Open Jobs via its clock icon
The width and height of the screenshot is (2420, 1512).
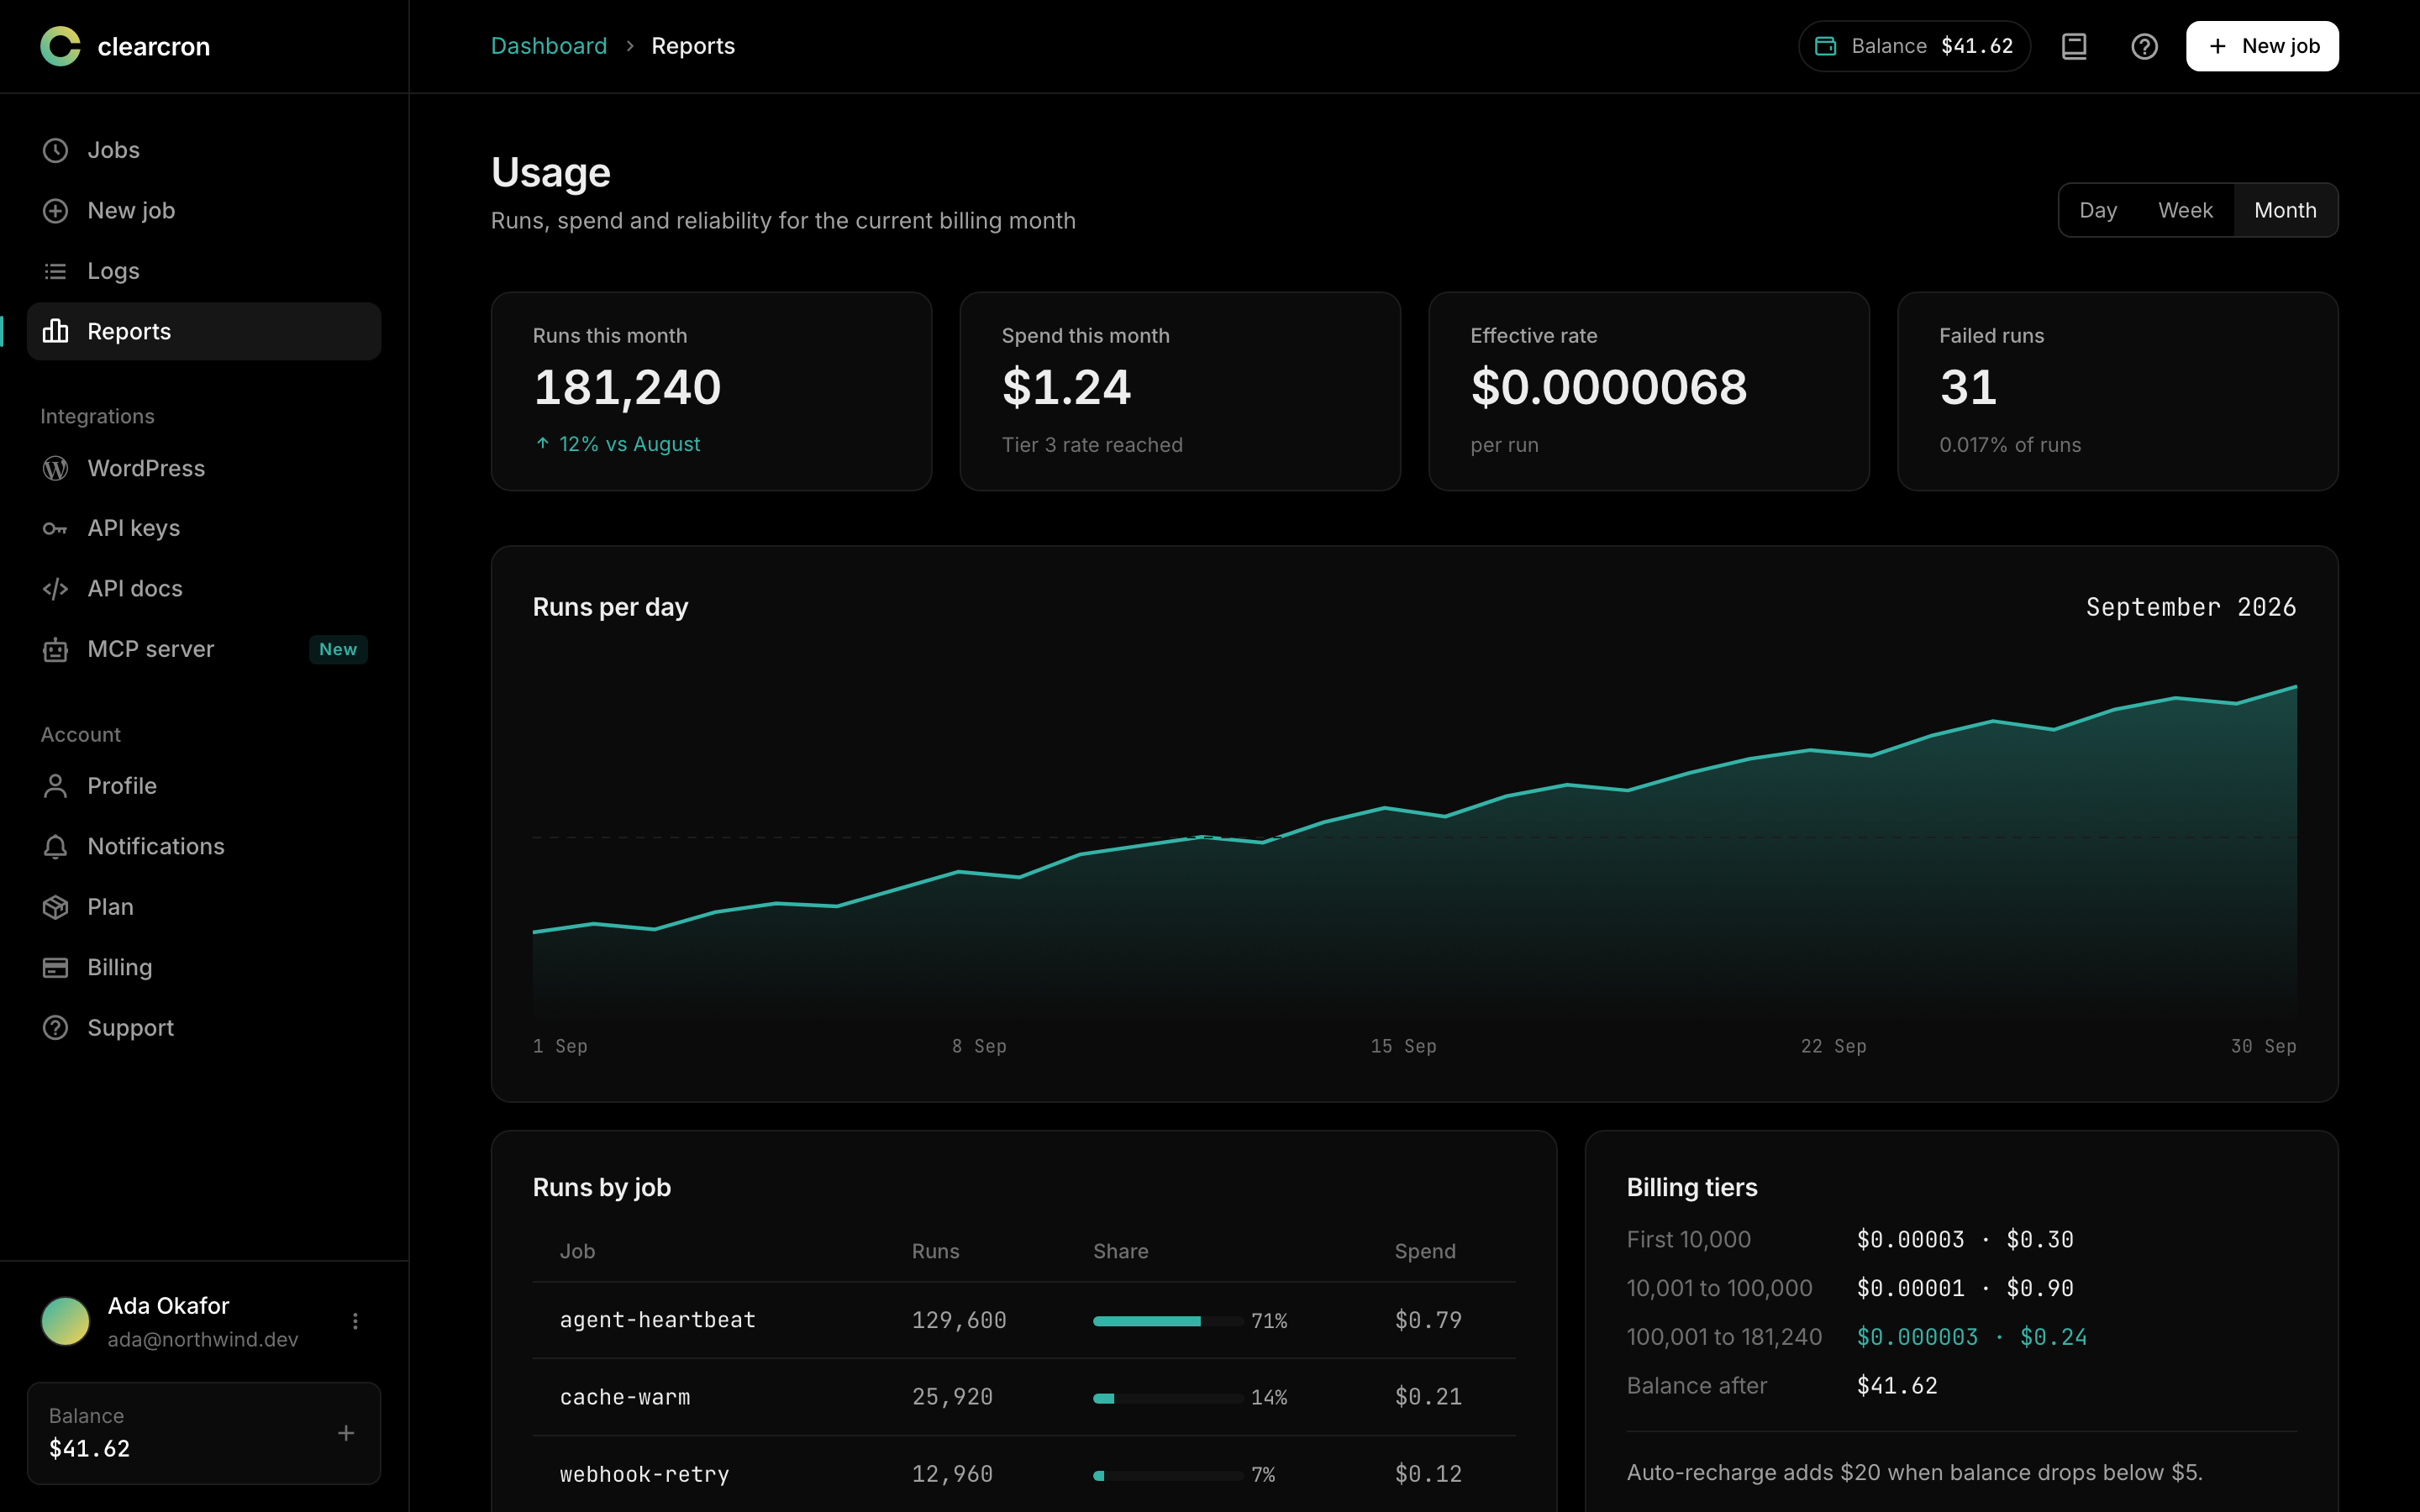(x=55, y=150)
